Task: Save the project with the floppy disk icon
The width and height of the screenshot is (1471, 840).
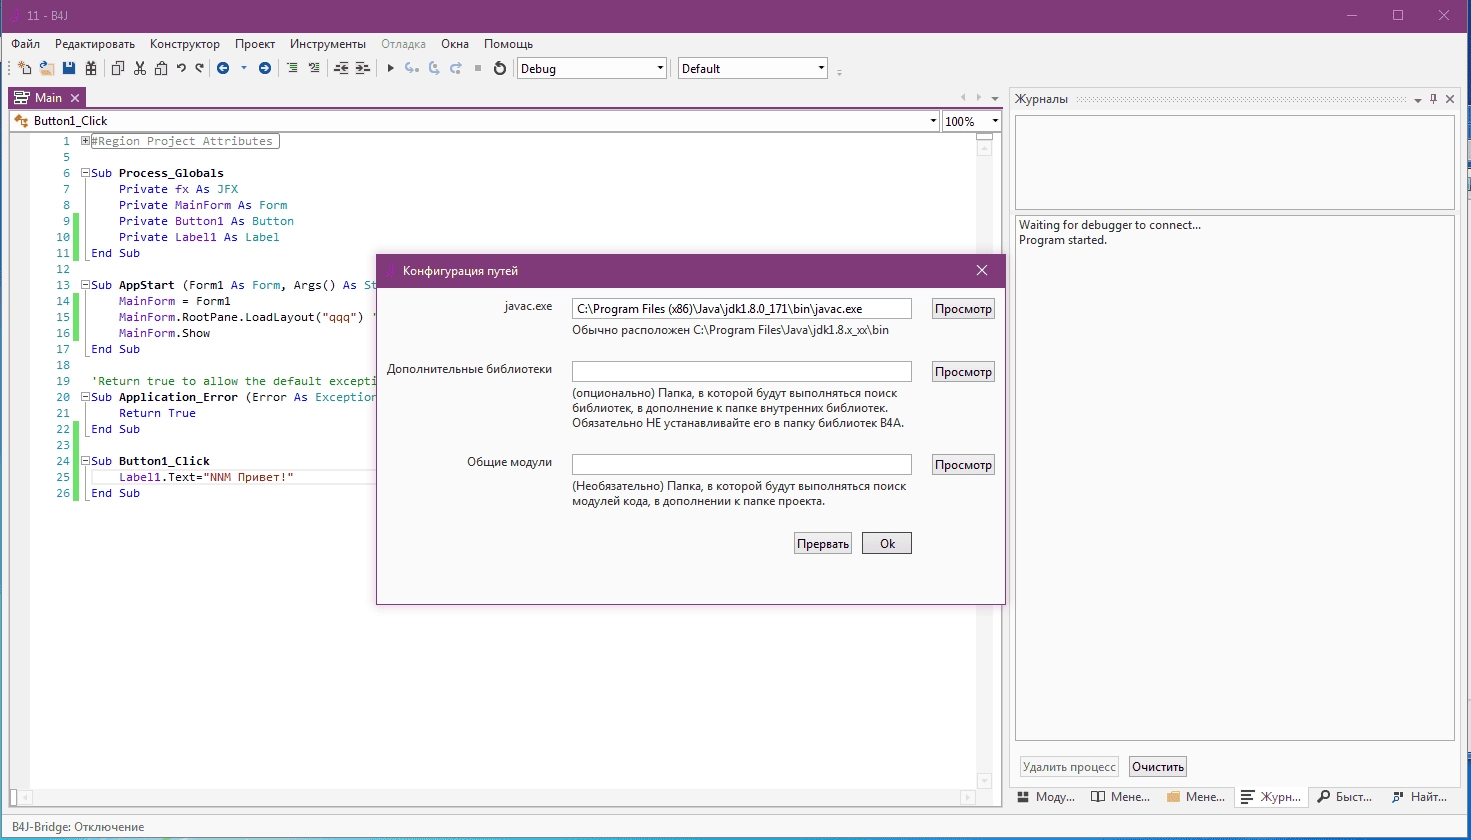Action: click(x=69, y=68)
